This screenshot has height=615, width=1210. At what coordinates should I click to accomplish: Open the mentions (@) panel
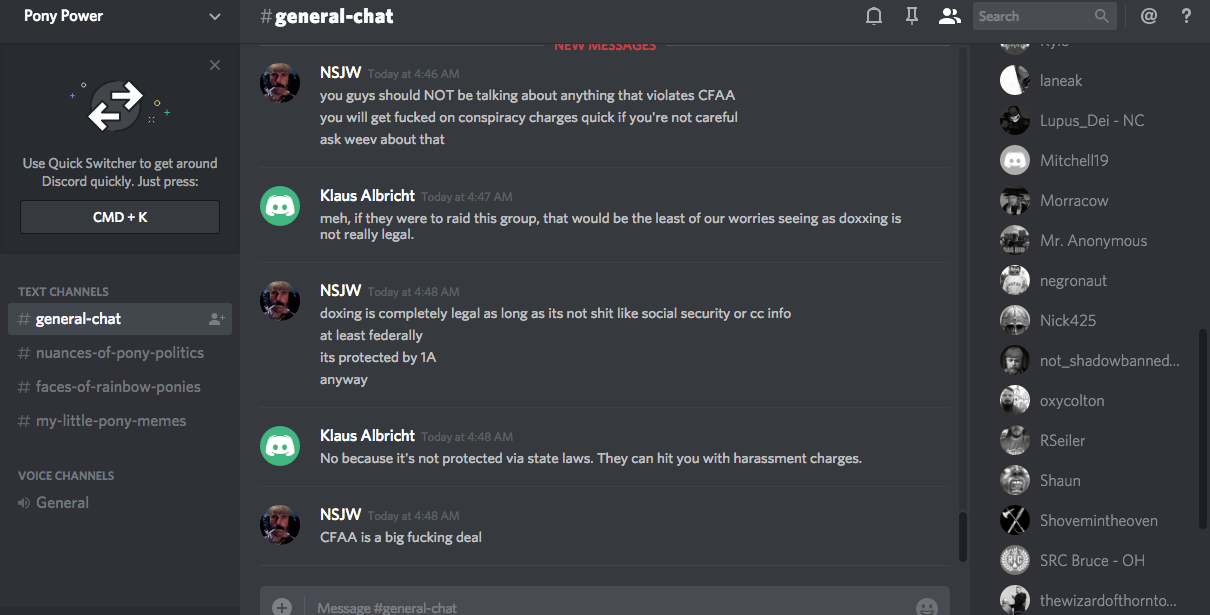point(1149,16)
